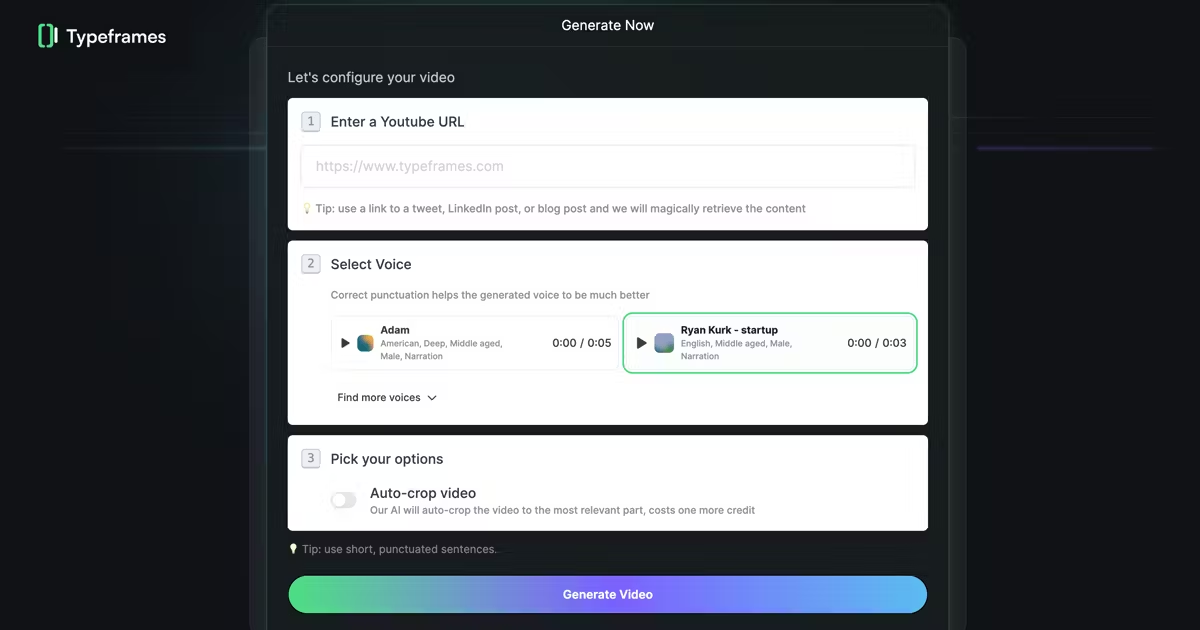This screenshot has height=630, width=1200.
Task: Click the step 2 number badge
Action: pyautogui.click(x=311, y=264)
